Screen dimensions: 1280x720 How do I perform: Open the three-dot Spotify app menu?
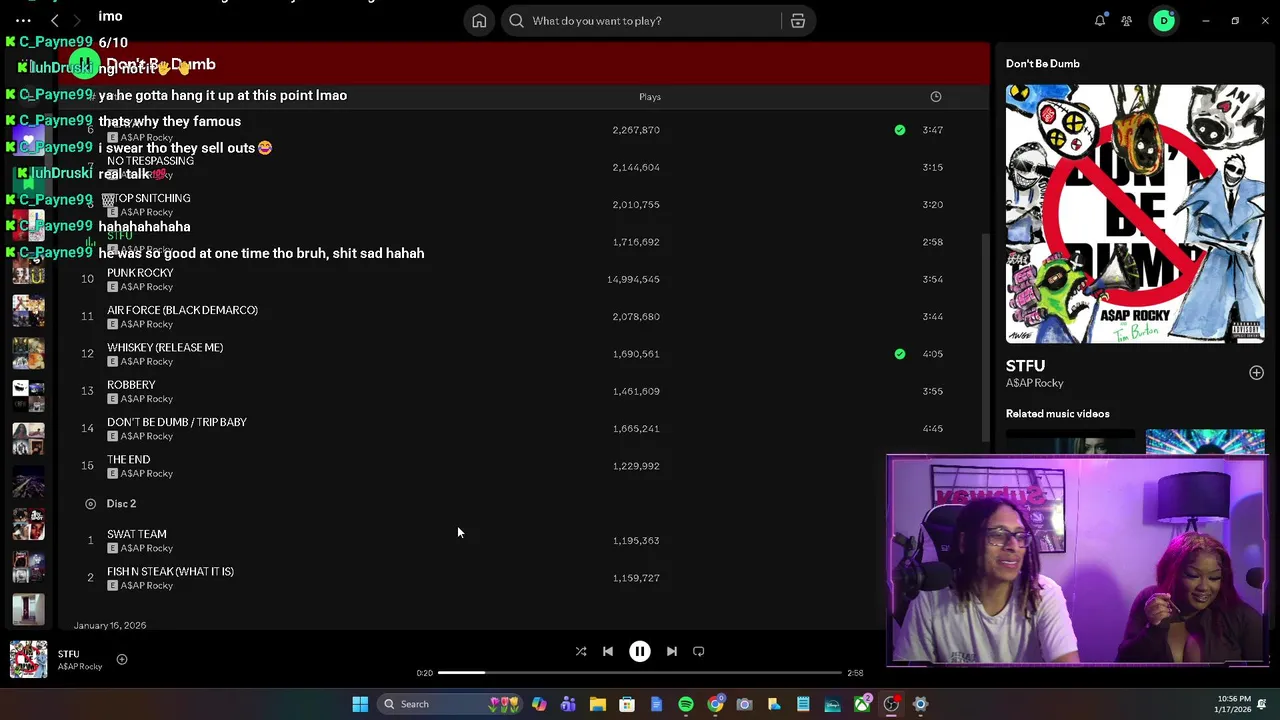coord(23,20)
